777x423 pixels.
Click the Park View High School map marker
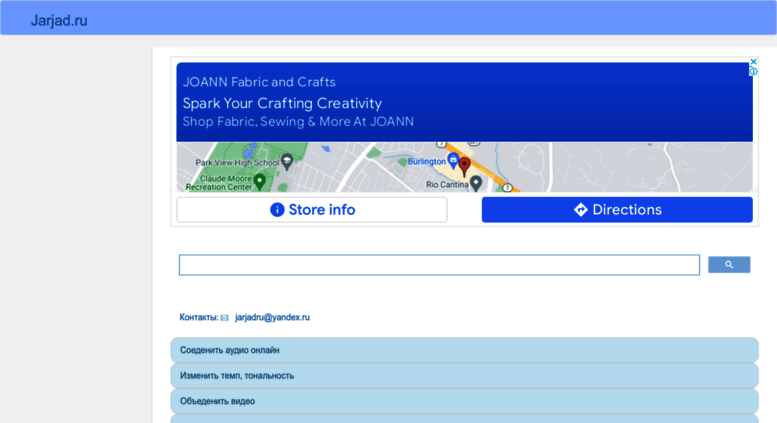coord(286,161)
